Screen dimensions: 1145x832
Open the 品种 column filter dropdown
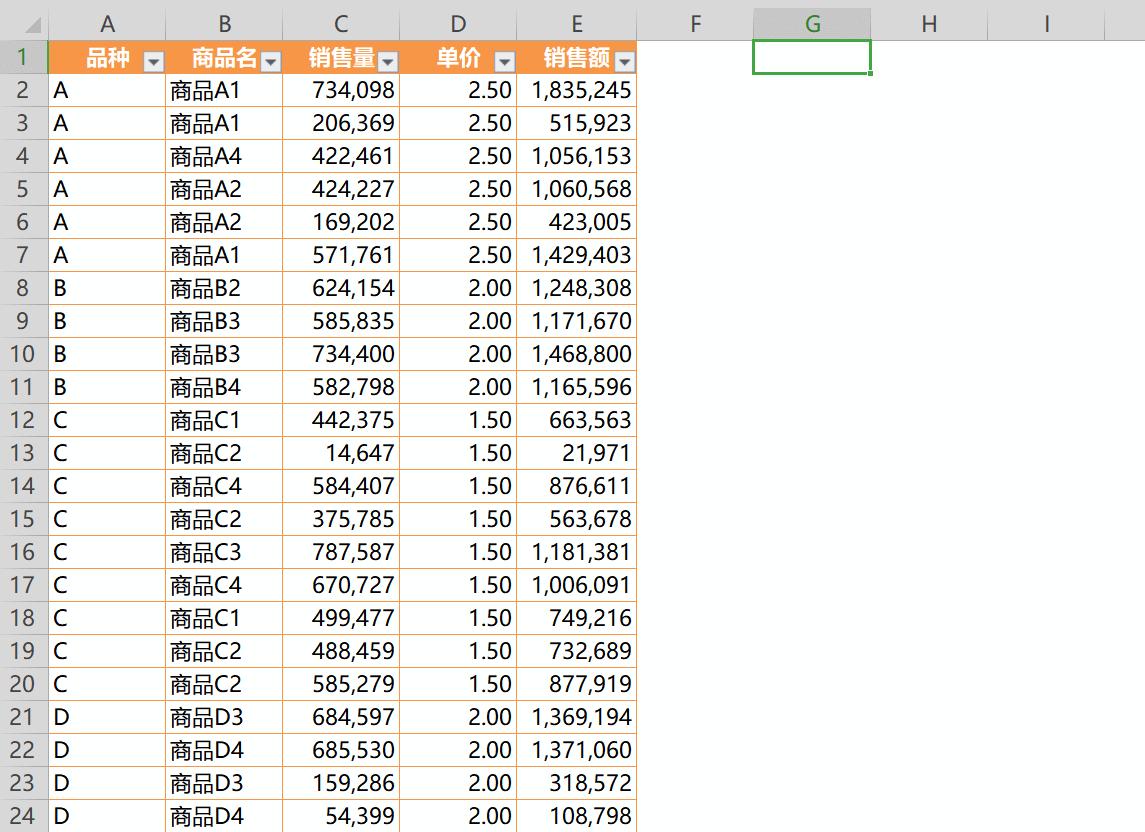[153, 62]
